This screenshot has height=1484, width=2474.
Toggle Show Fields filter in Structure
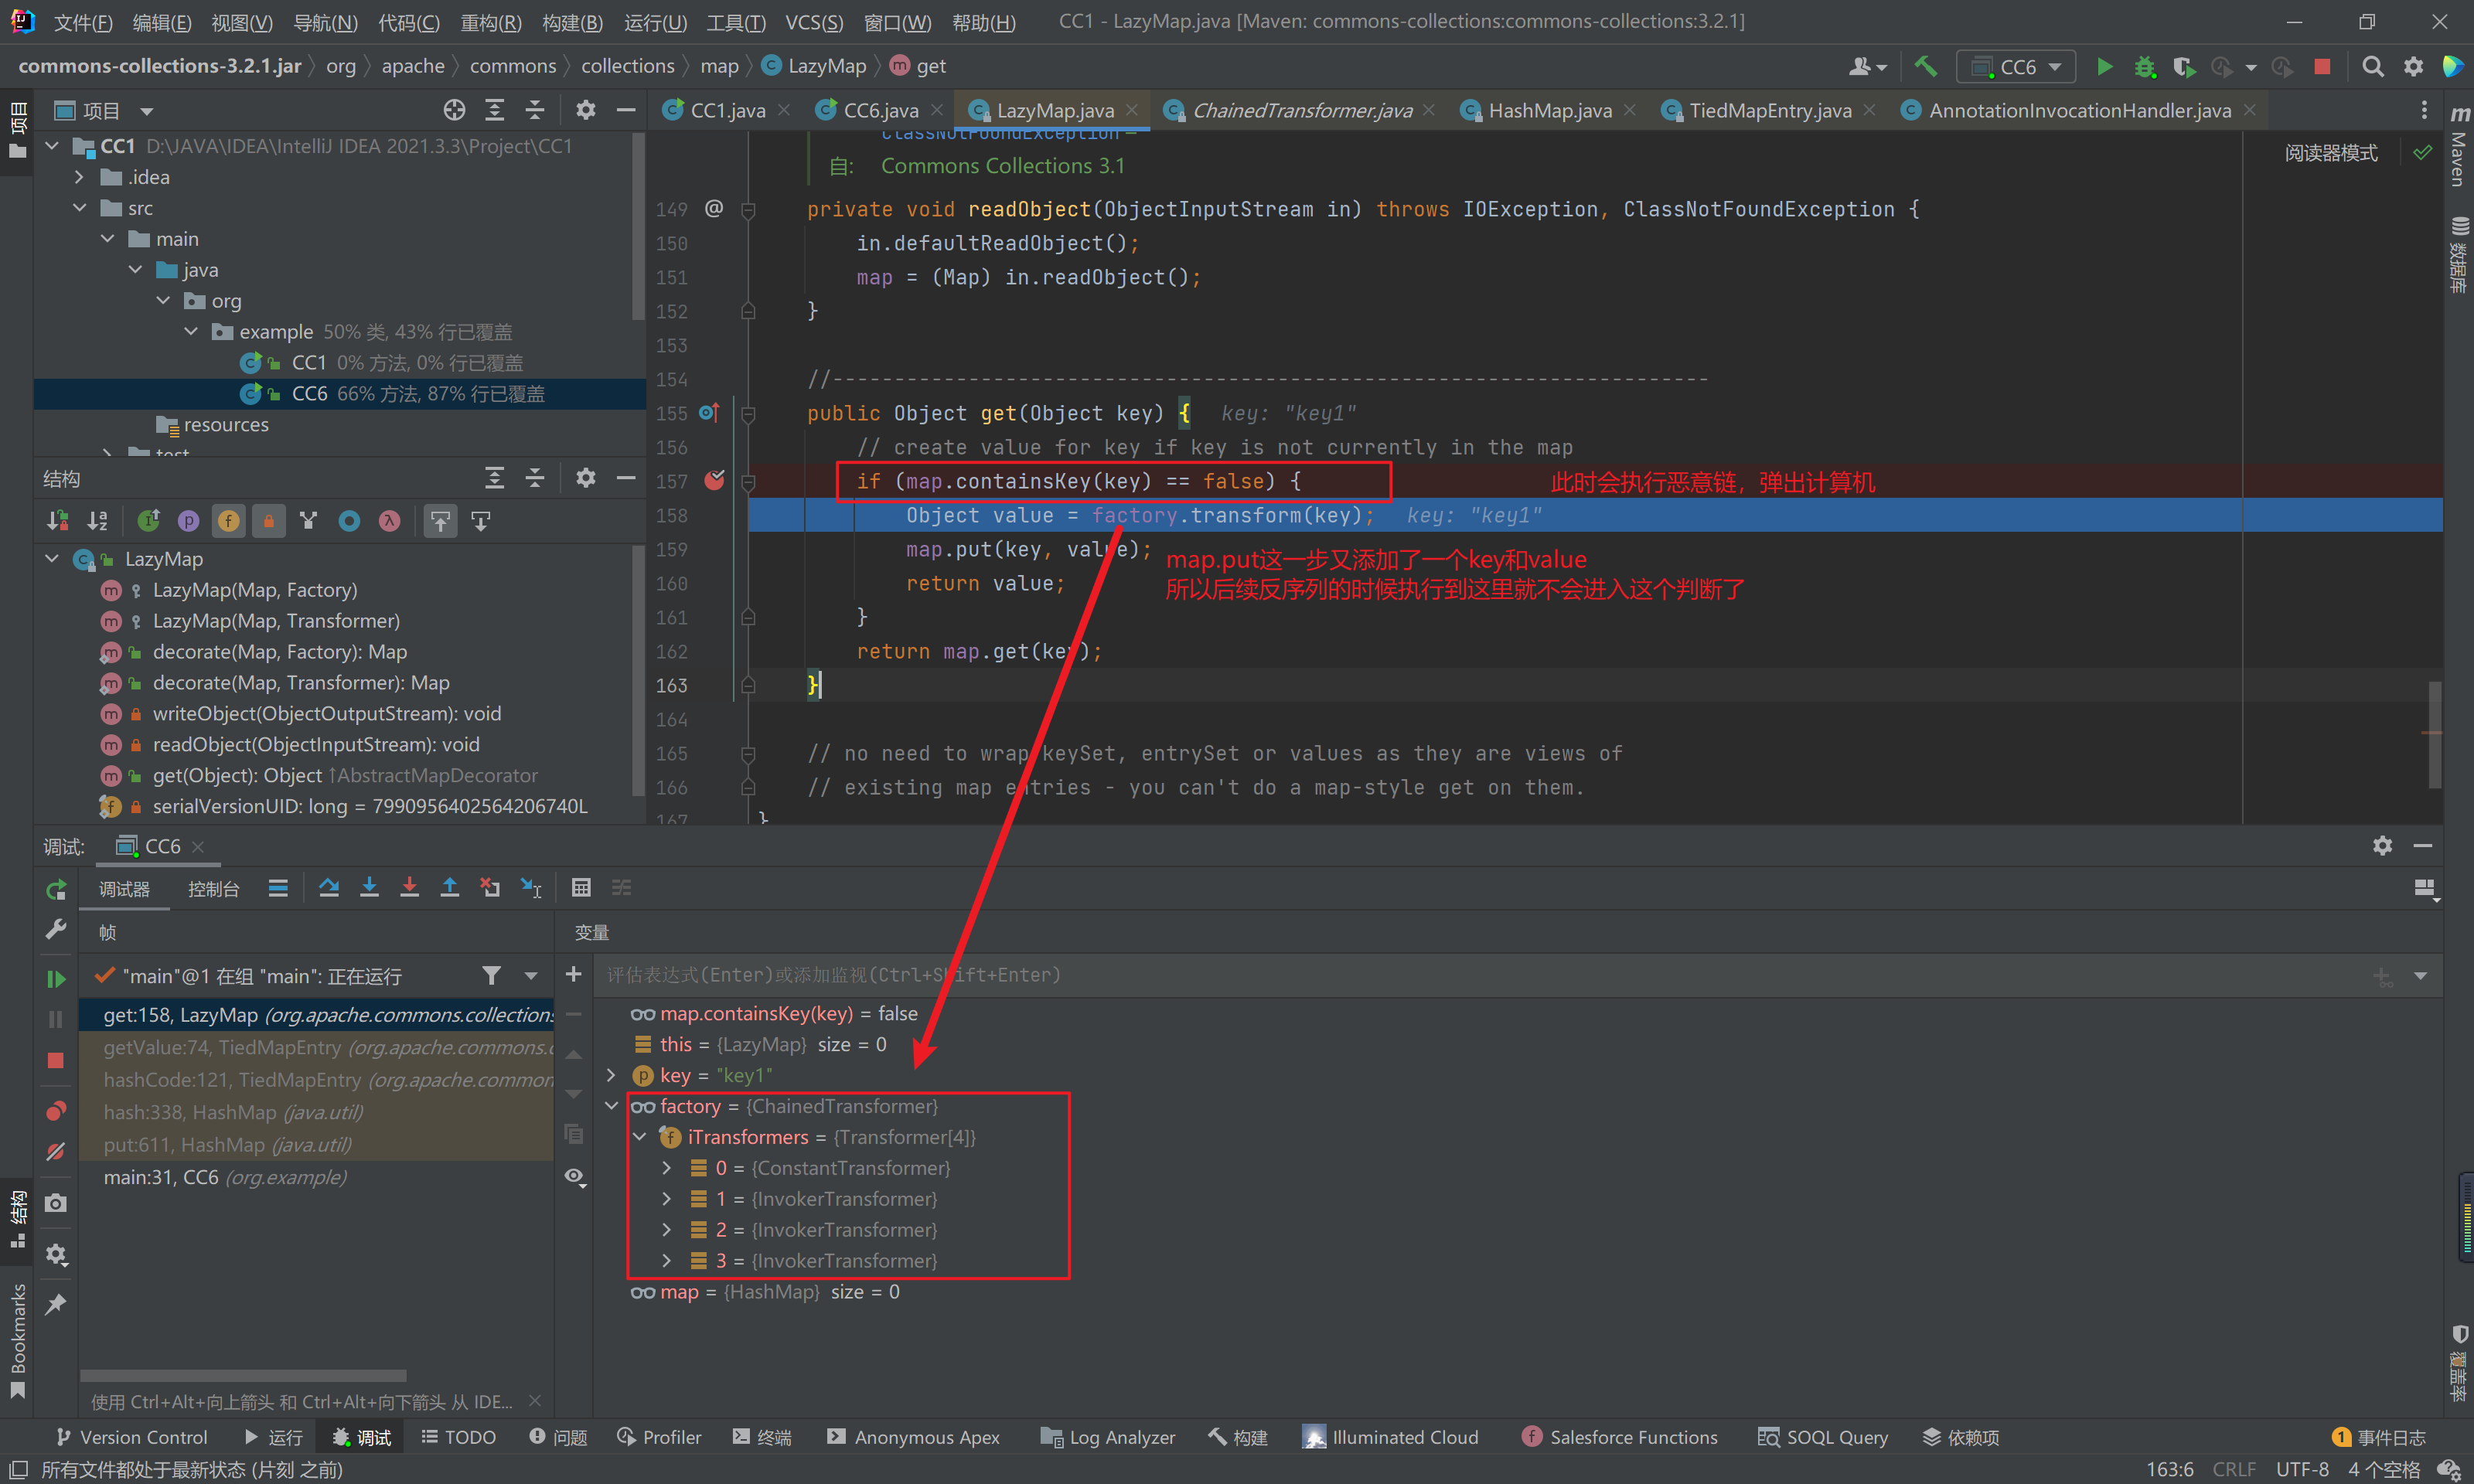tap(229, 521)
